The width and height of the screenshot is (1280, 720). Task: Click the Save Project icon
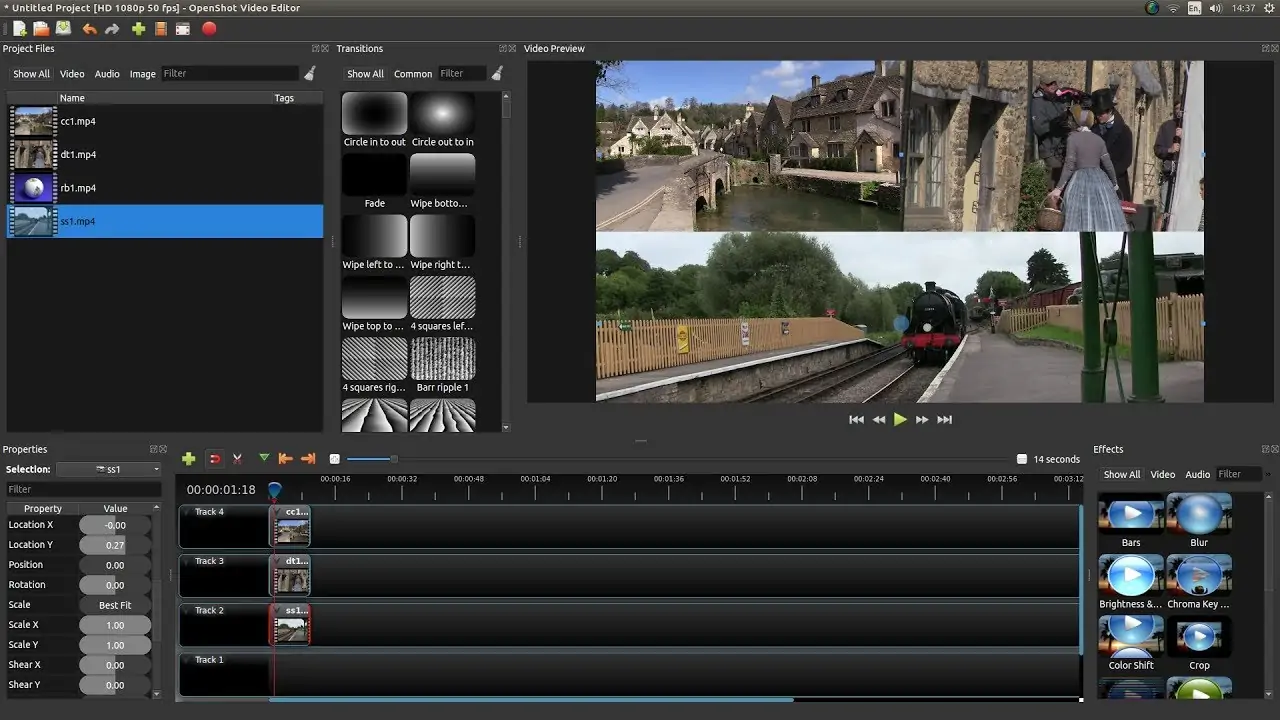click(x=63, y=29)
